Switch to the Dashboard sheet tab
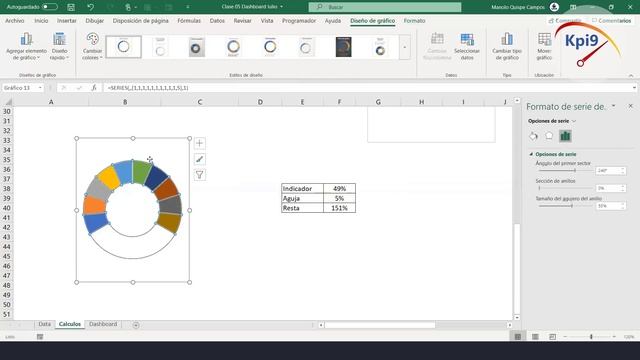The width and height of the screenshot is (640, 360). [x=103, y=324]
